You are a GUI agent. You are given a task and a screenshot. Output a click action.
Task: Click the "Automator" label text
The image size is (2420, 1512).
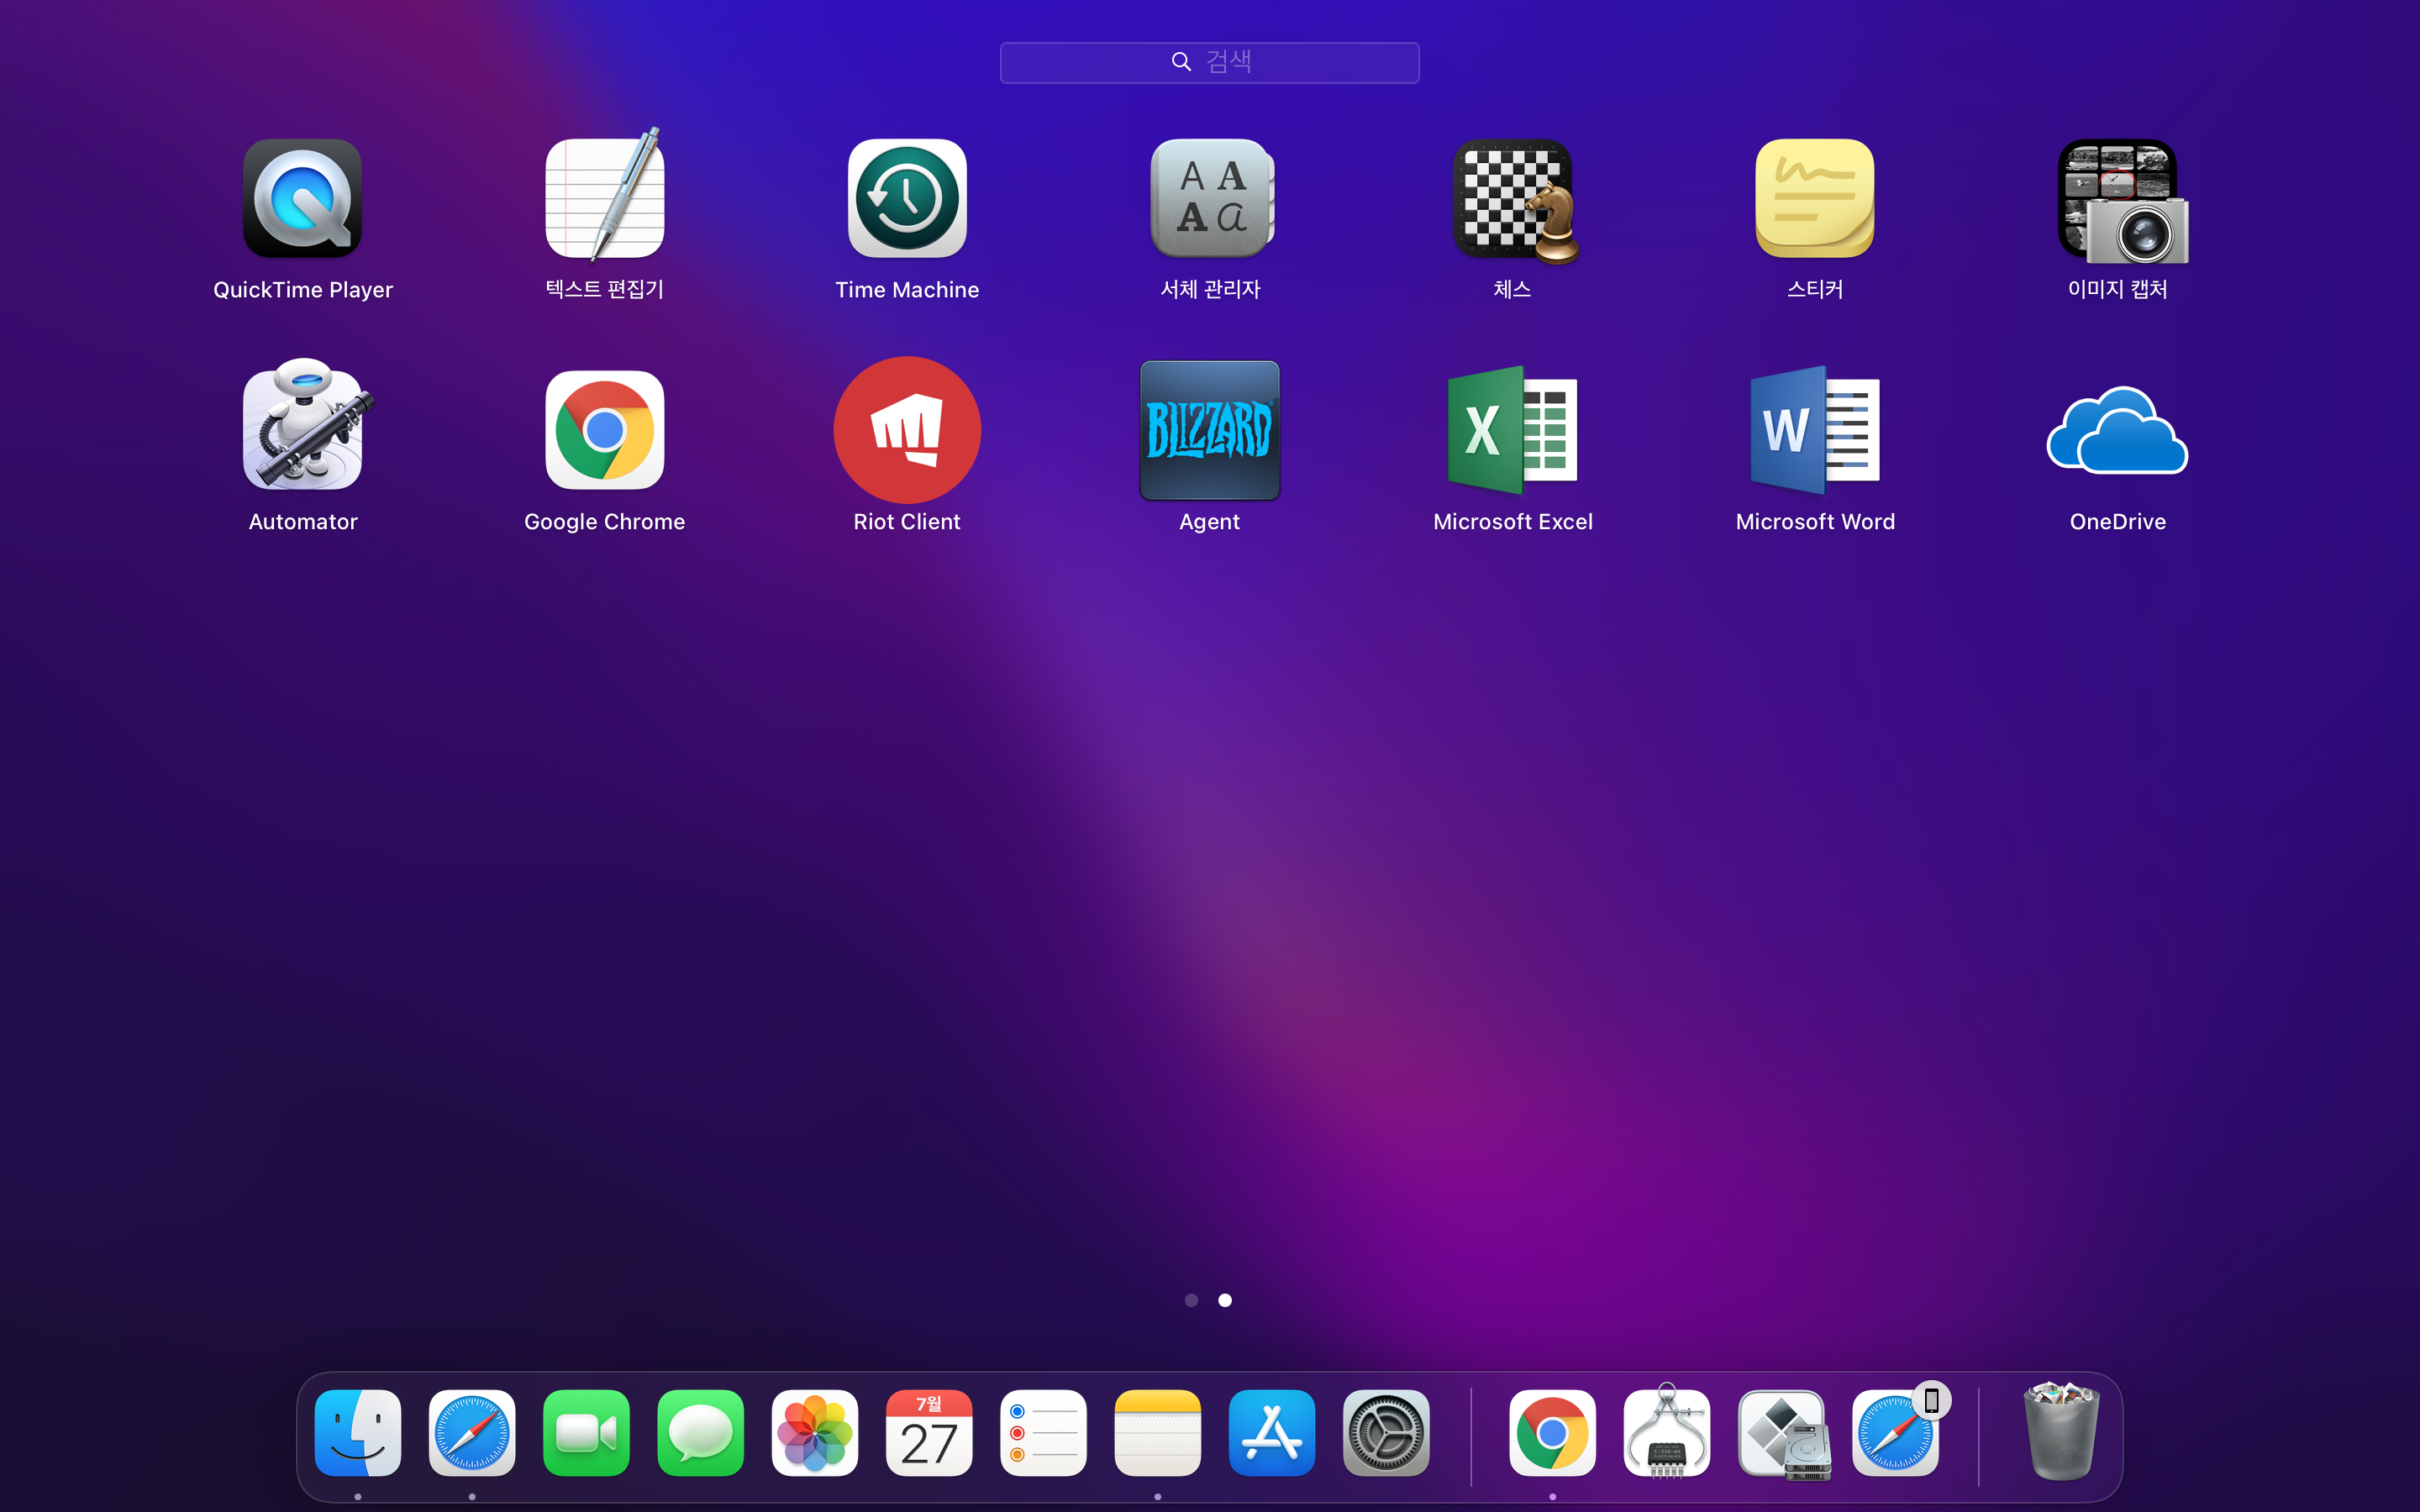click(302, 522)
